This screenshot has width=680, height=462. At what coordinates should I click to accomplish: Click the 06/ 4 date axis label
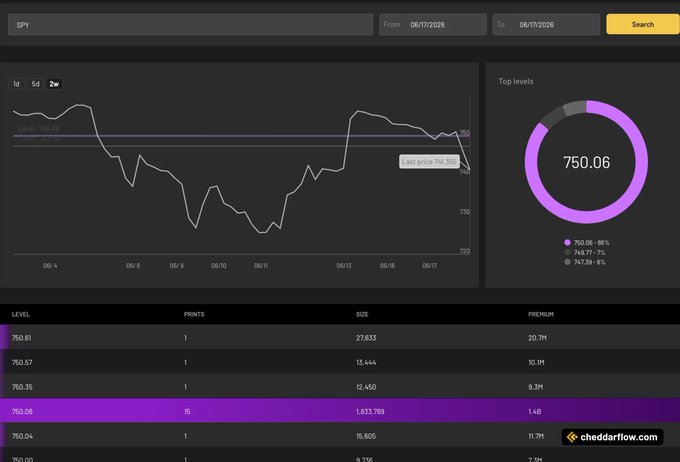(x=50, y=265)
